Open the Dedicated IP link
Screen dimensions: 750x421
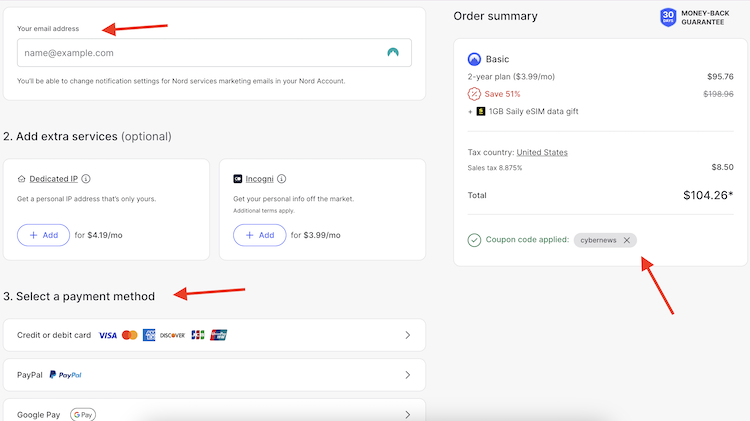point(54,179)
